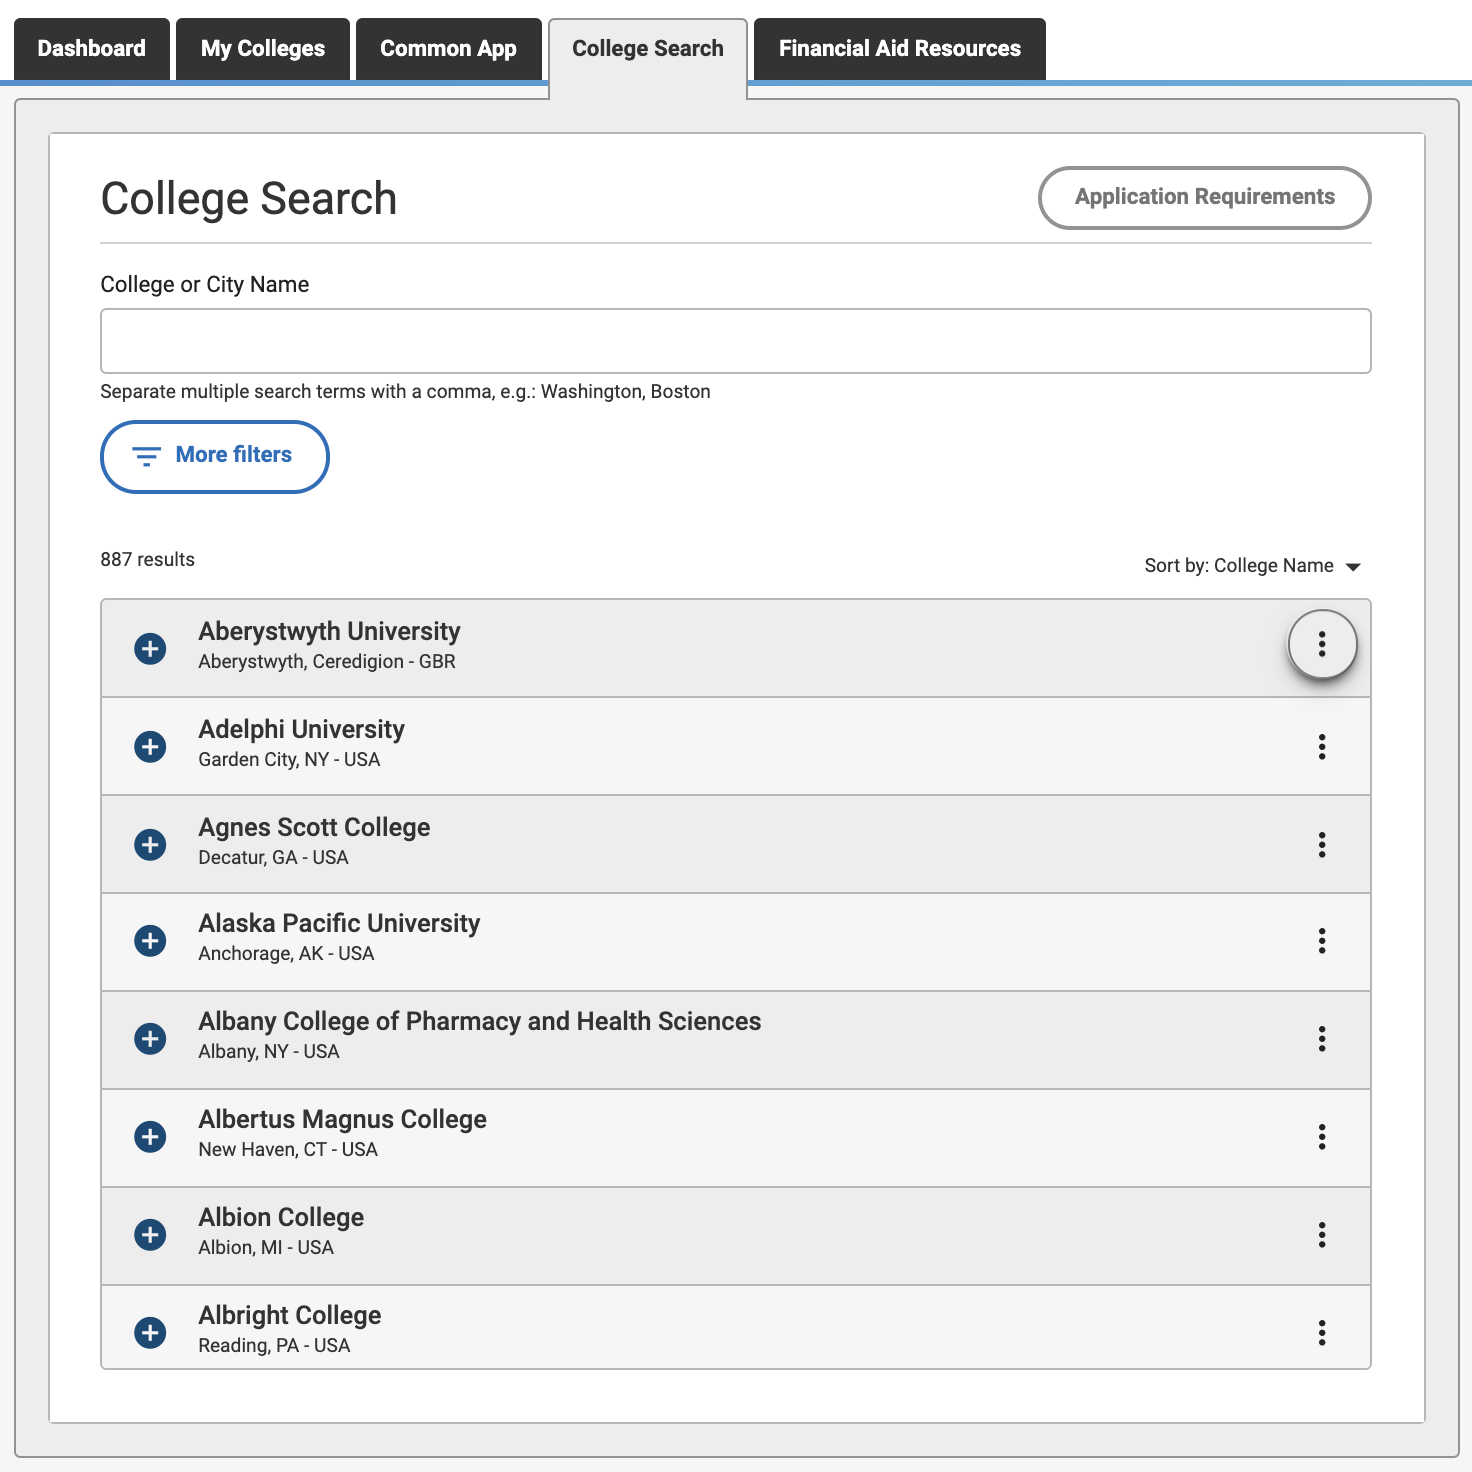Screen dimensions: 1472x1472
Task: Add Albany College of Pharmacy and Health Sciences
Action: coord(149,1039)
